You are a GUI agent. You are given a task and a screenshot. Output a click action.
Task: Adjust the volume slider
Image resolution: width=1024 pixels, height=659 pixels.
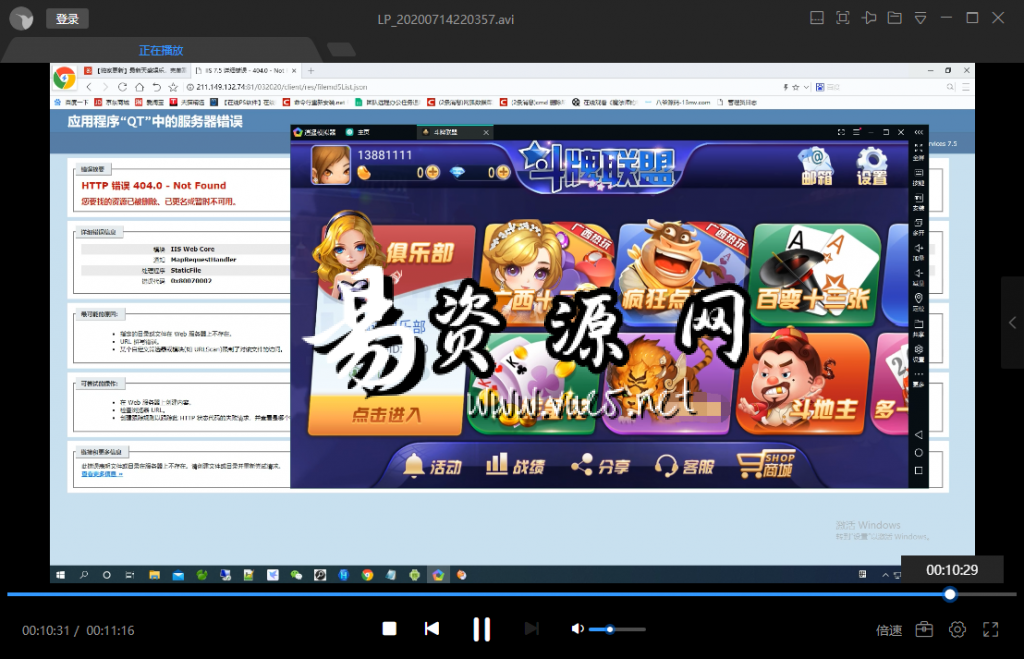616,630
